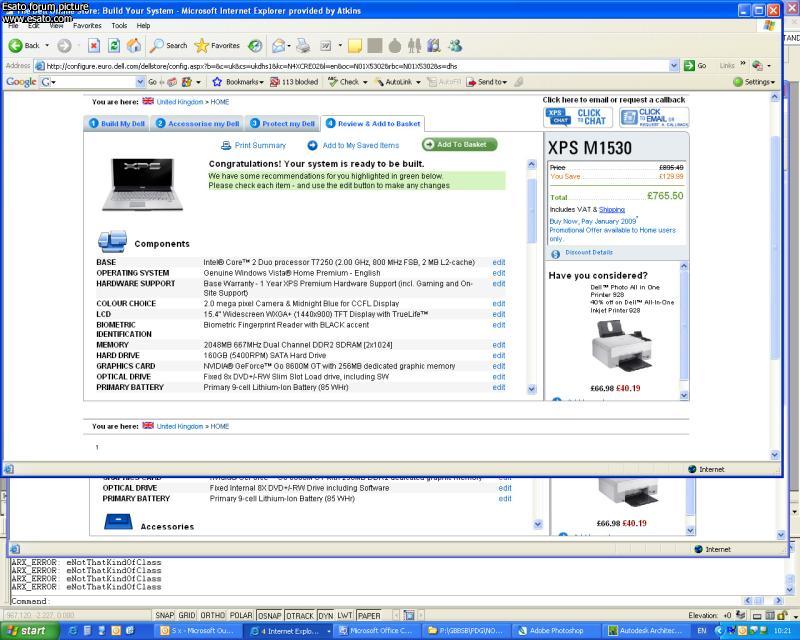Click the Add To Basket button
This screenshot has height=640, width=800.
click(x=459, y=145)
